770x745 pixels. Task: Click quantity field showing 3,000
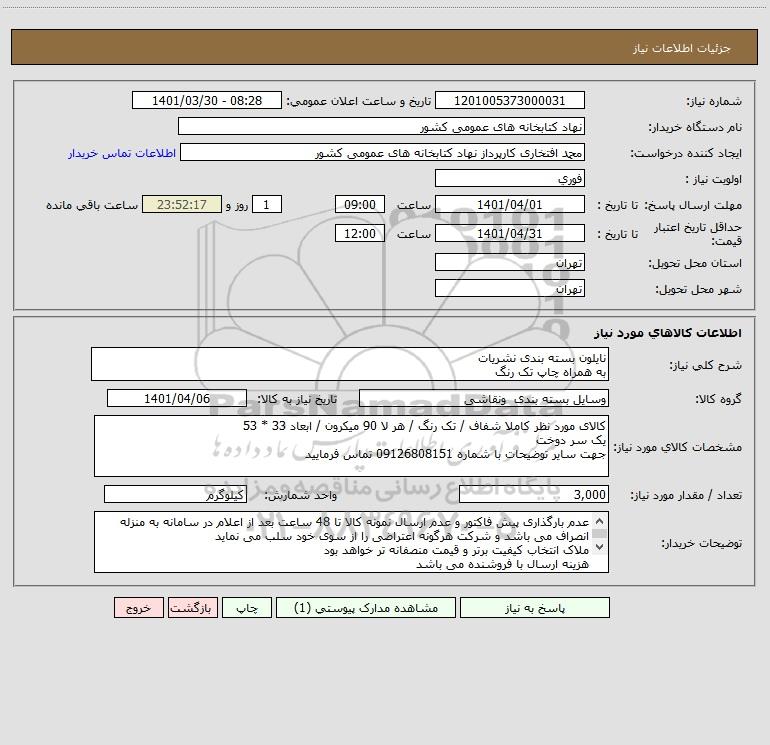[534, 494]
